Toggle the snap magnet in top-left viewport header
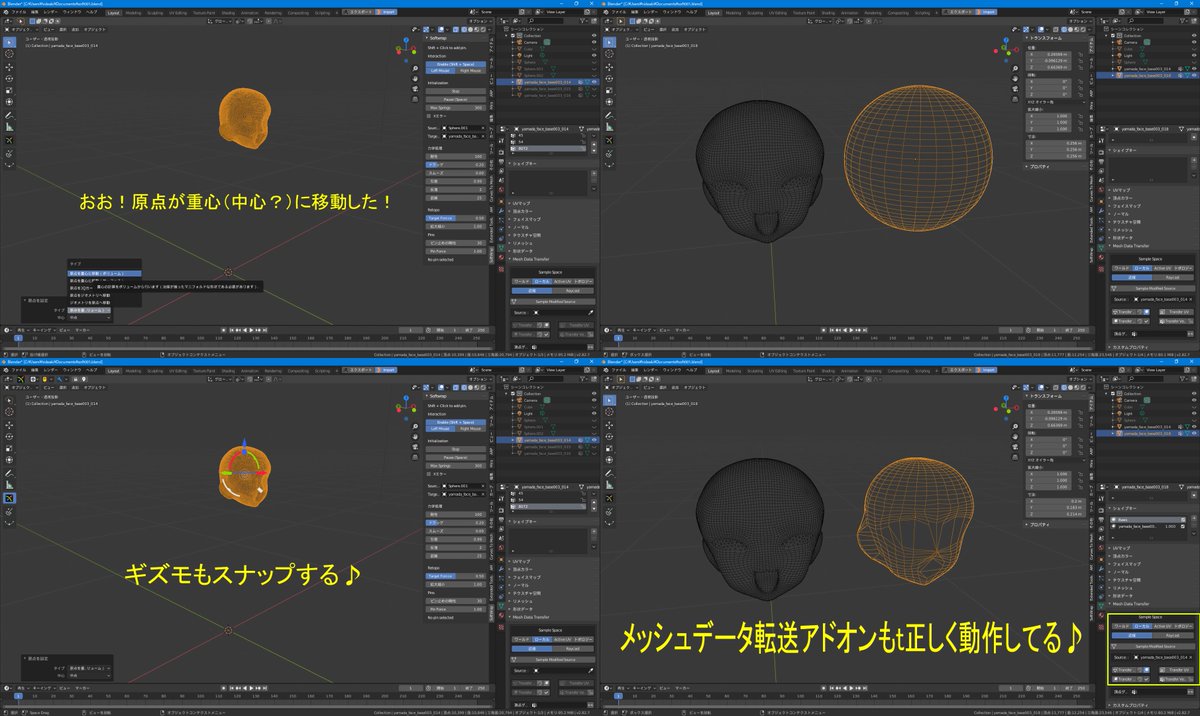 249,21
